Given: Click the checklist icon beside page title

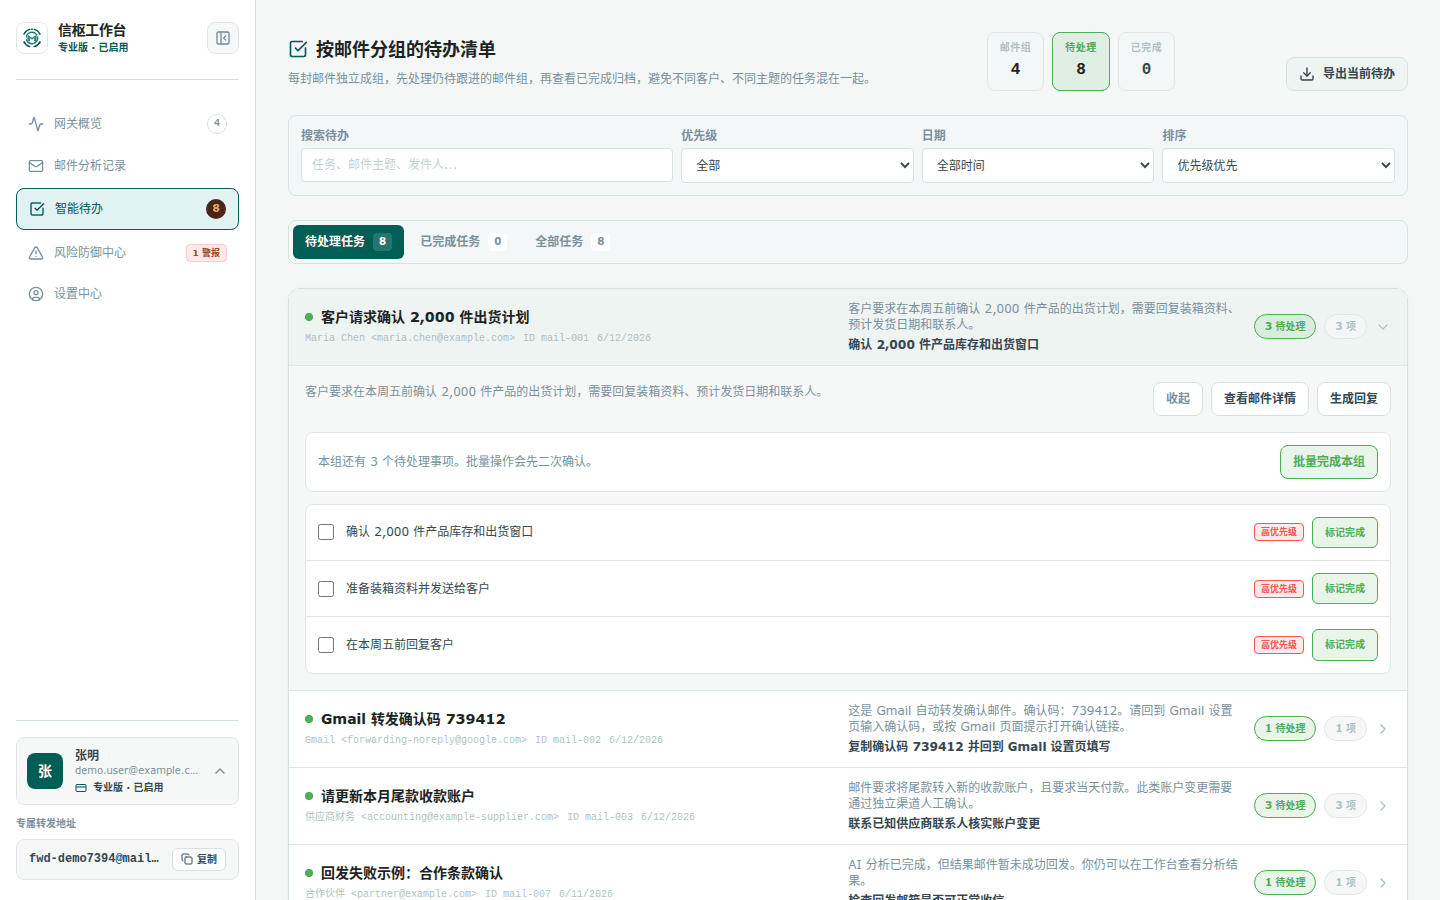Looking at the screenshot, I should [298, 49].
